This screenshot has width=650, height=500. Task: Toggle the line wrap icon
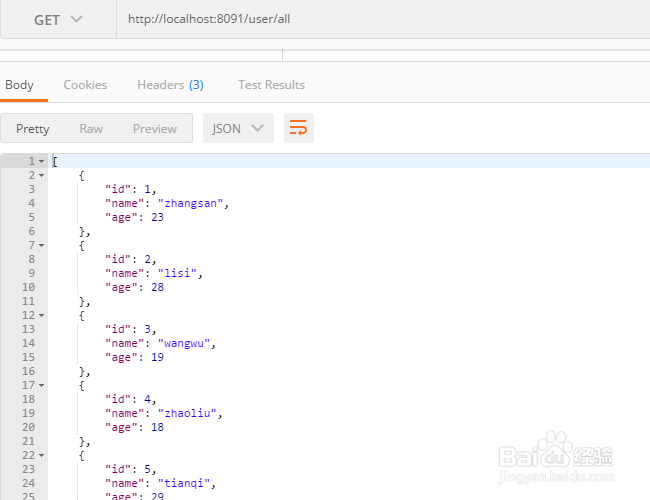tap(298, 128)
